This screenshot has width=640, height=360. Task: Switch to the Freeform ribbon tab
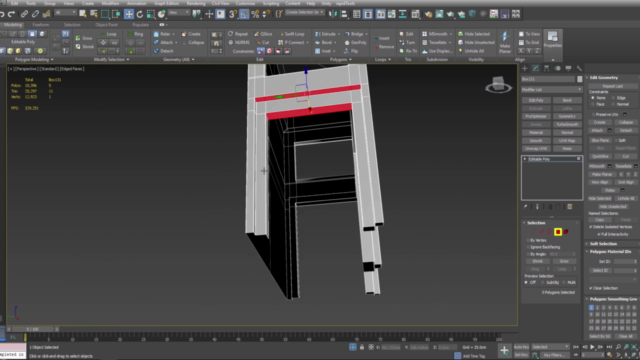[40, 25]
